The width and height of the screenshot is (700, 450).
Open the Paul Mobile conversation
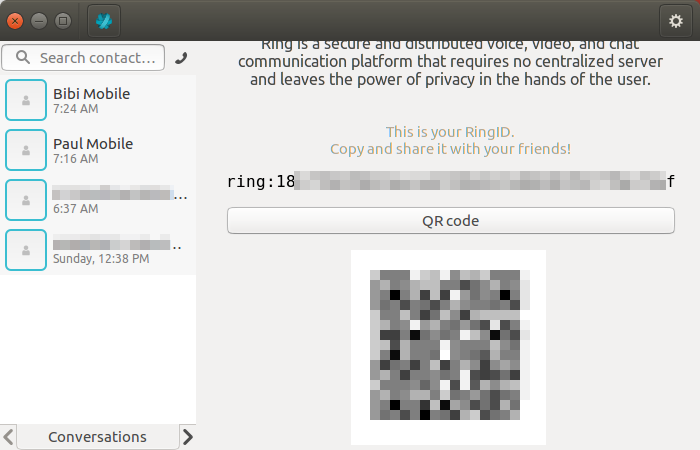(98, 150)
